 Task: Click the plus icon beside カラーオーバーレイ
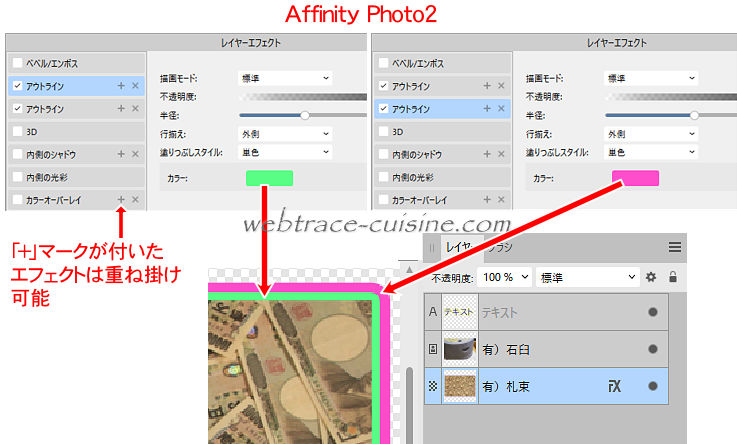tap(121, 200)
